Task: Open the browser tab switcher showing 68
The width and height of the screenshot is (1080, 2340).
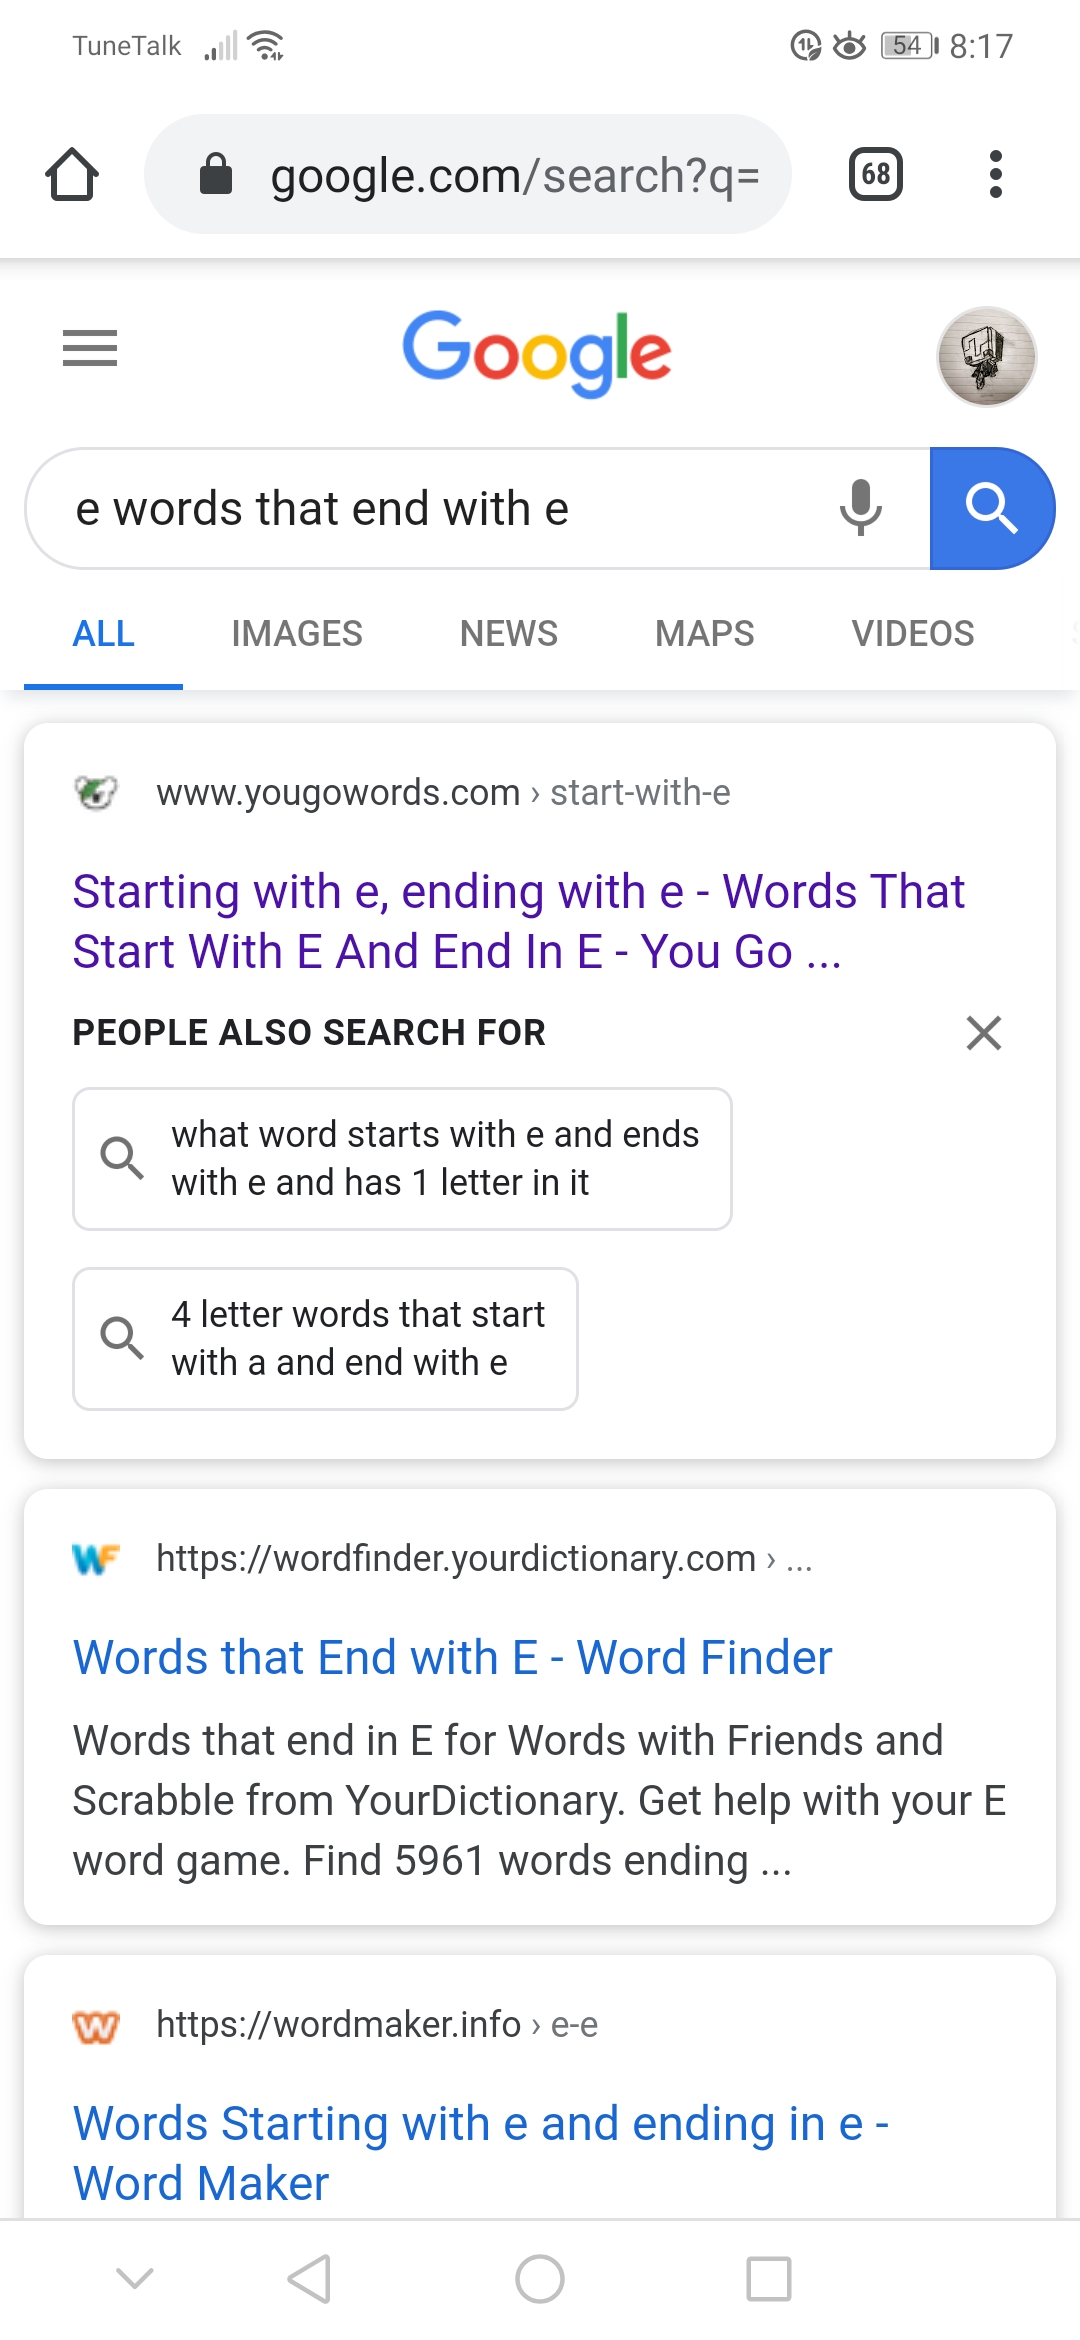Action: point(875,174)
